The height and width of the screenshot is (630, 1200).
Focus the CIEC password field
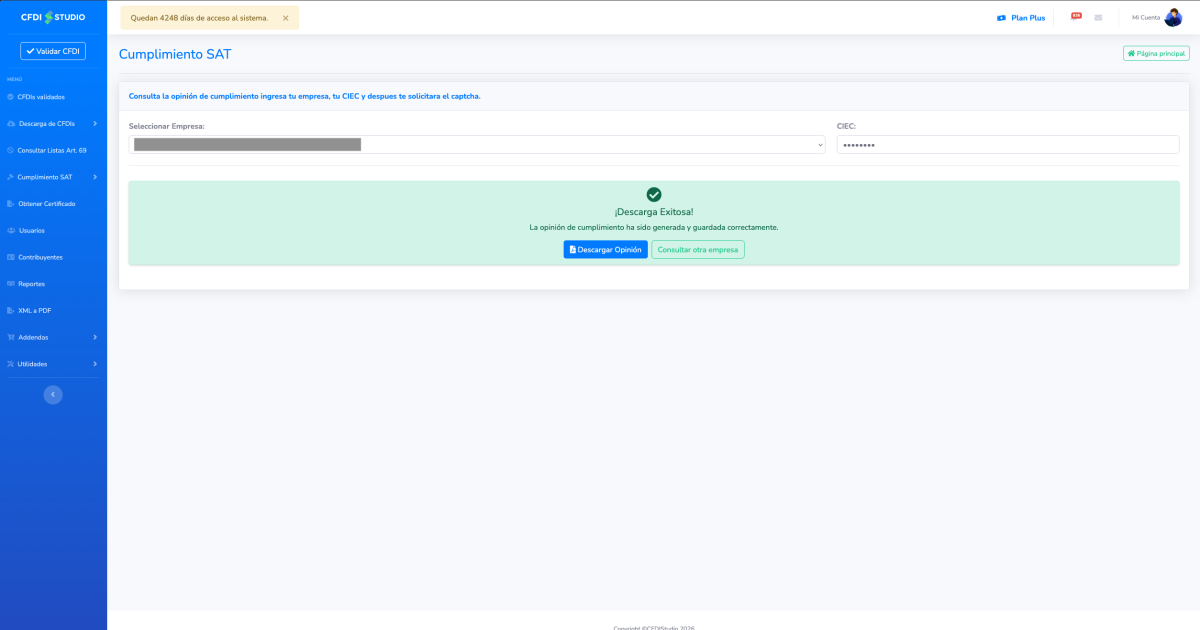[x=1008, y=145]
